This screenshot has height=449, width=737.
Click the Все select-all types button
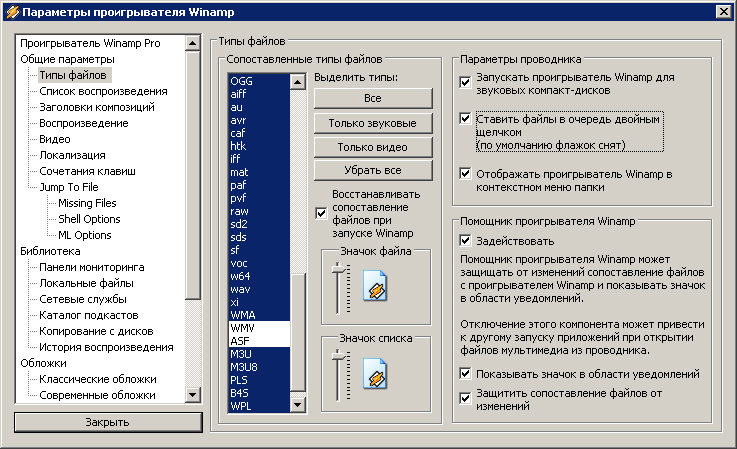pos(372,98)
